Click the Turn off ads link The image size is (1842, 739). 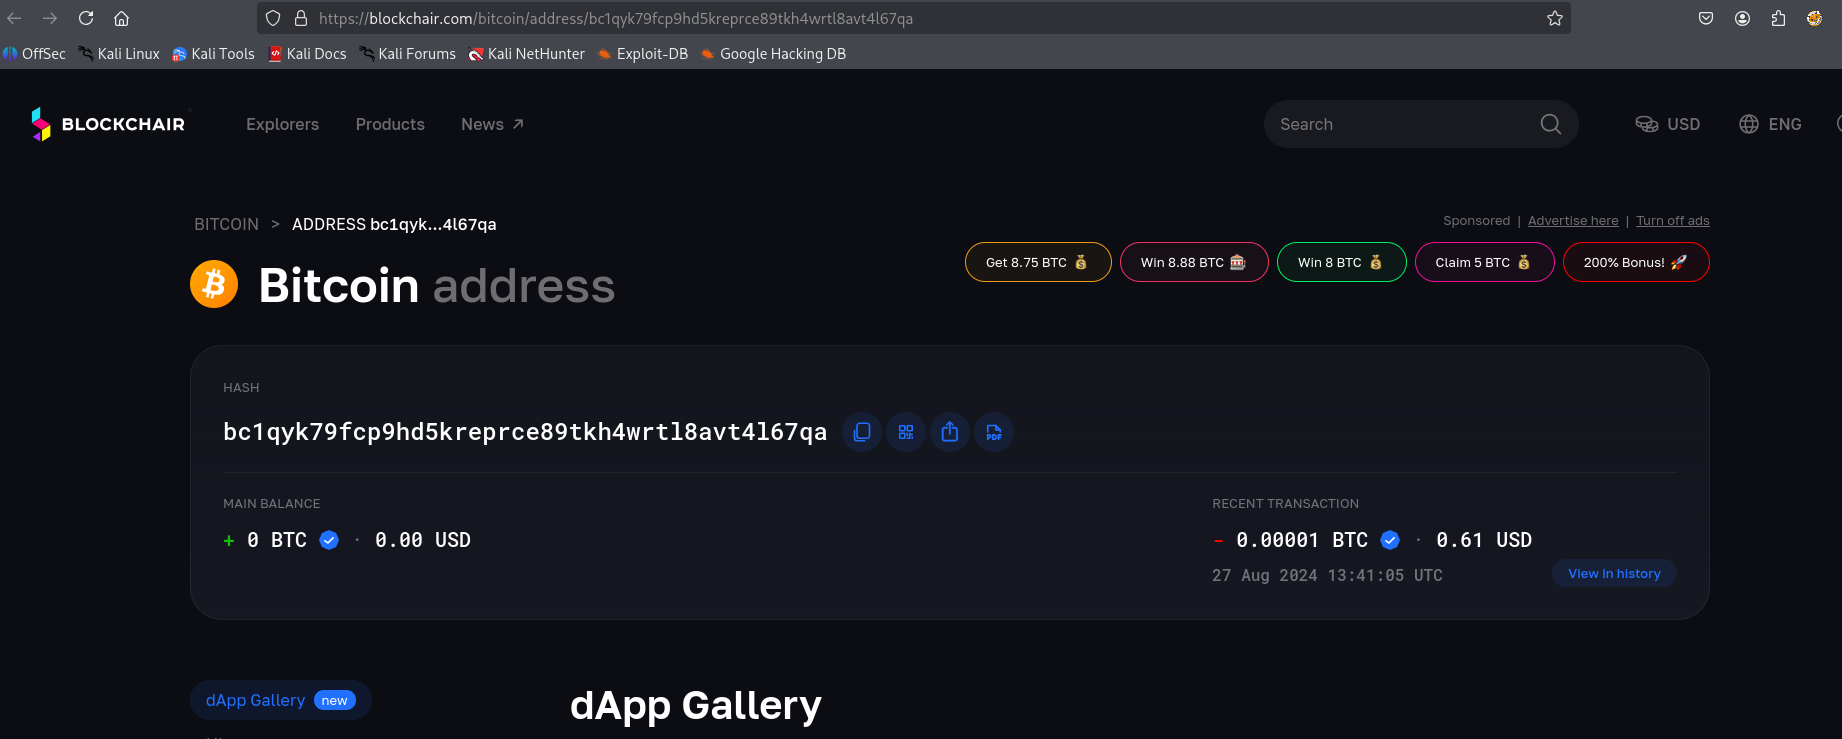point(1672,221)
